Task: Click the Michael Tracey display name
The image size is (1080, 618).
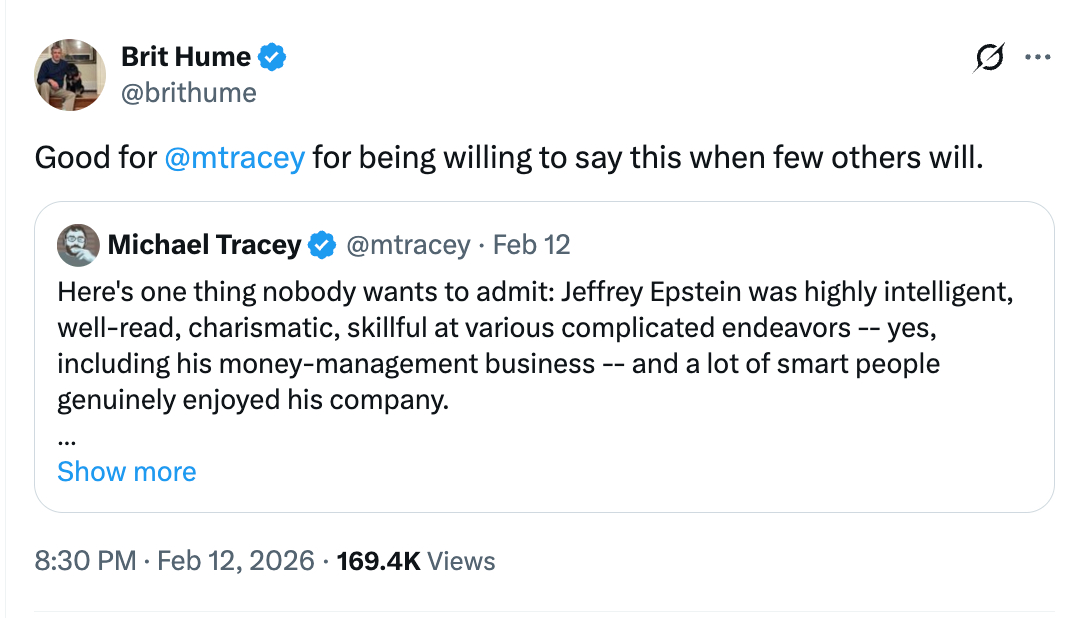Action: pos(204,245)
